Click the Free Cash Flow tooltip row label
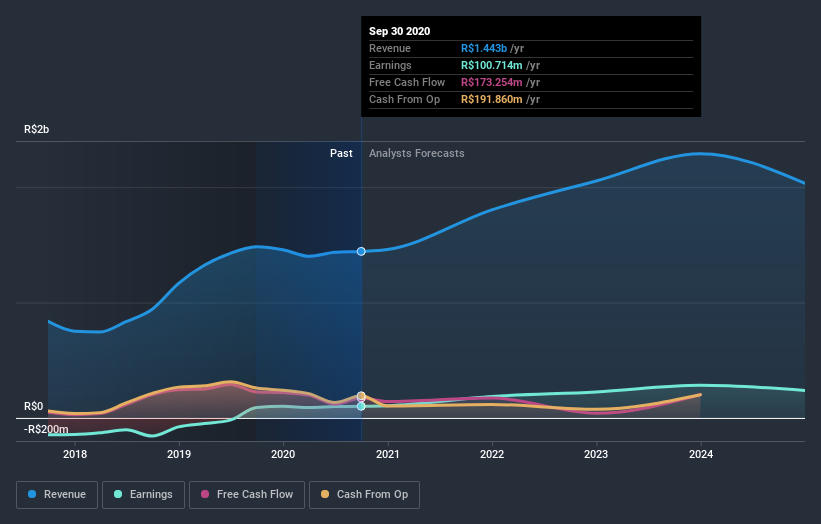 pos(407,82)
